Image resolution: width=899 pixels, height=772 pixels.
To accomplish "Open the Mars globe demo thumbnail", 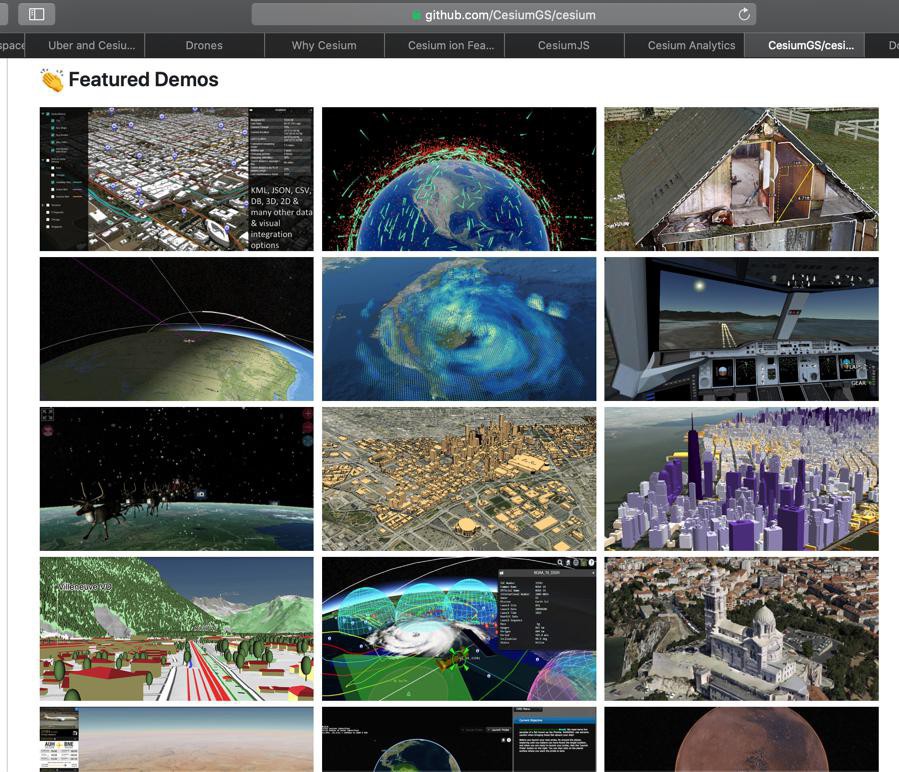I will pos(741,739).
